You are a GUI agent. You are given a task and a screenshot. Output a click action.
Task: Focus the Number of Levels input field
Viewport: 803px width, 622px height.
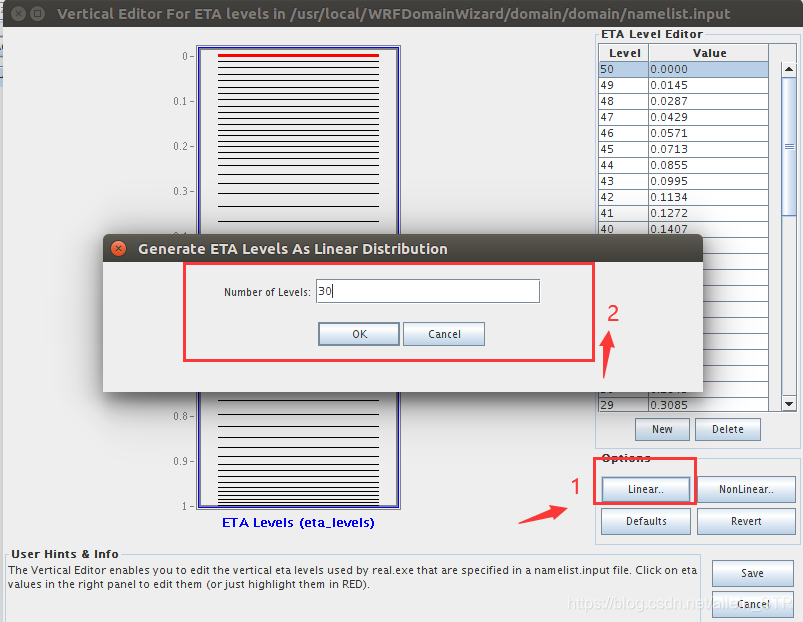(428, 291)
